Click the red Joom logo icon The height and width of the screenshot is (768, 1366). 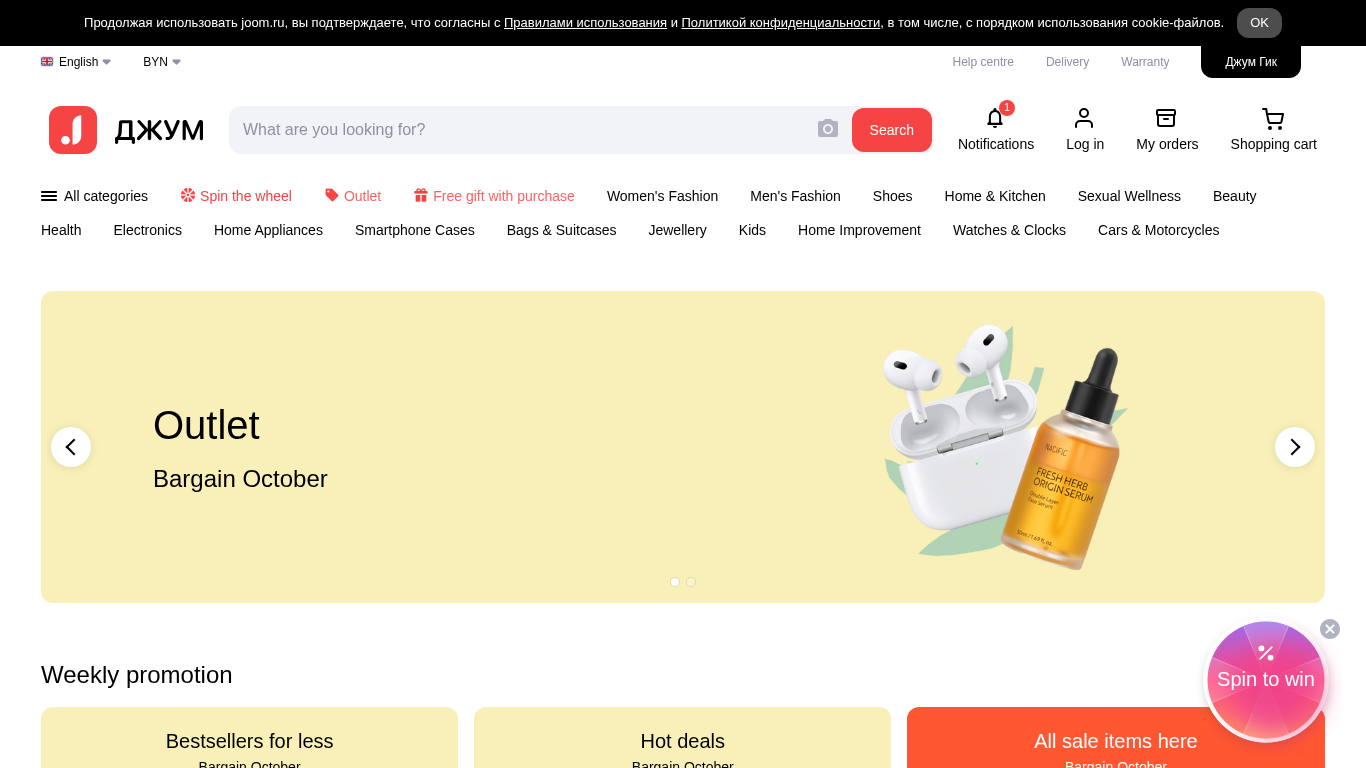pos(73,130)
